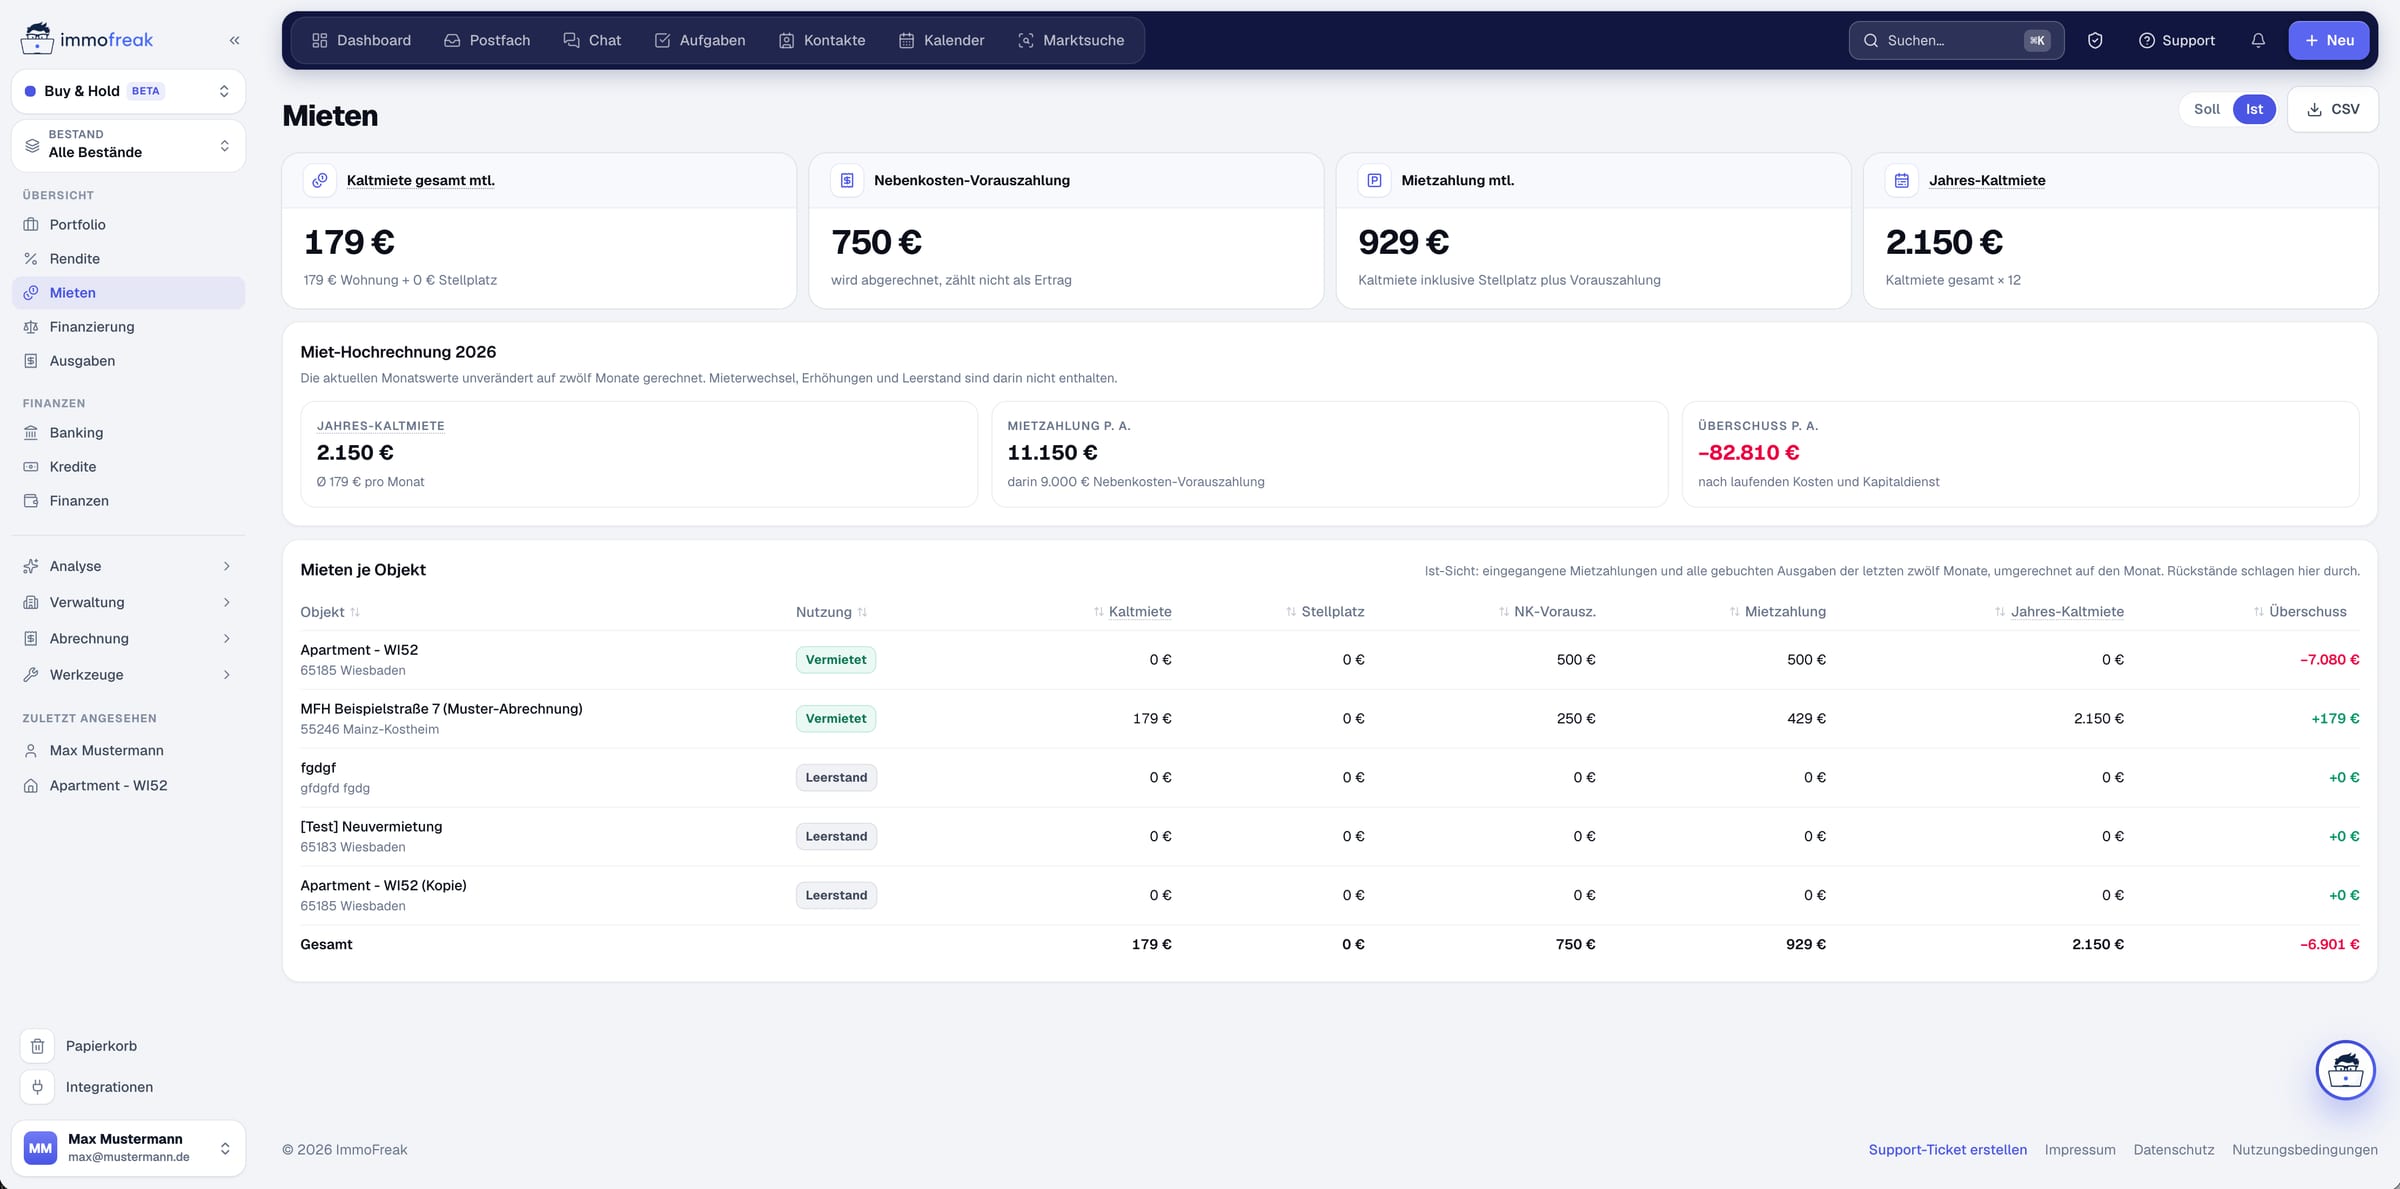Click the Nebenkosten-Vorauszahlung card icon
Image resolution: width=2400 pixels, height=1189 pixels.
click(x=847, y=180)
